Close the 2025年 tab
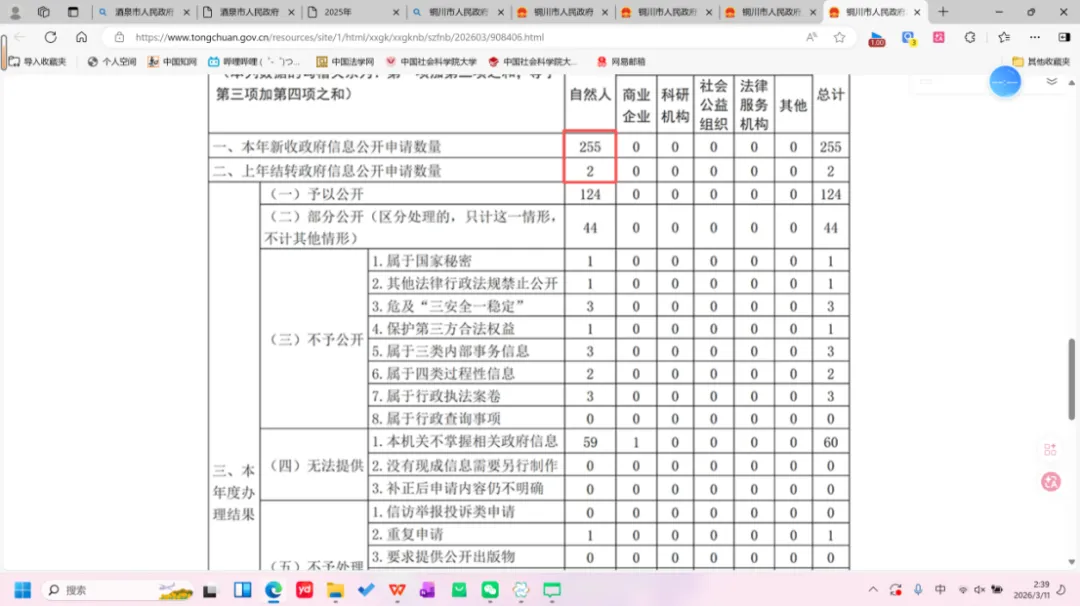 395,12
